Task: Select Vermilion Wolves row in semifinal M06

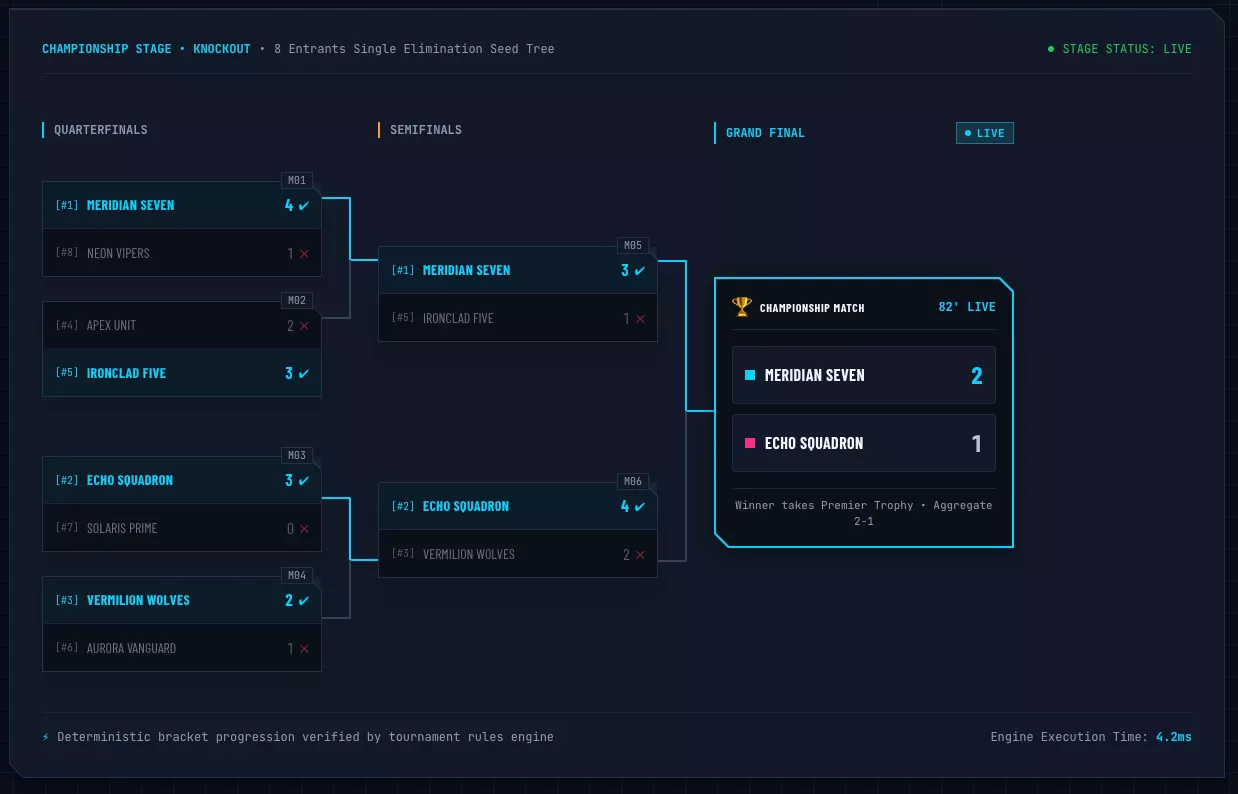Action: (518, 554)
